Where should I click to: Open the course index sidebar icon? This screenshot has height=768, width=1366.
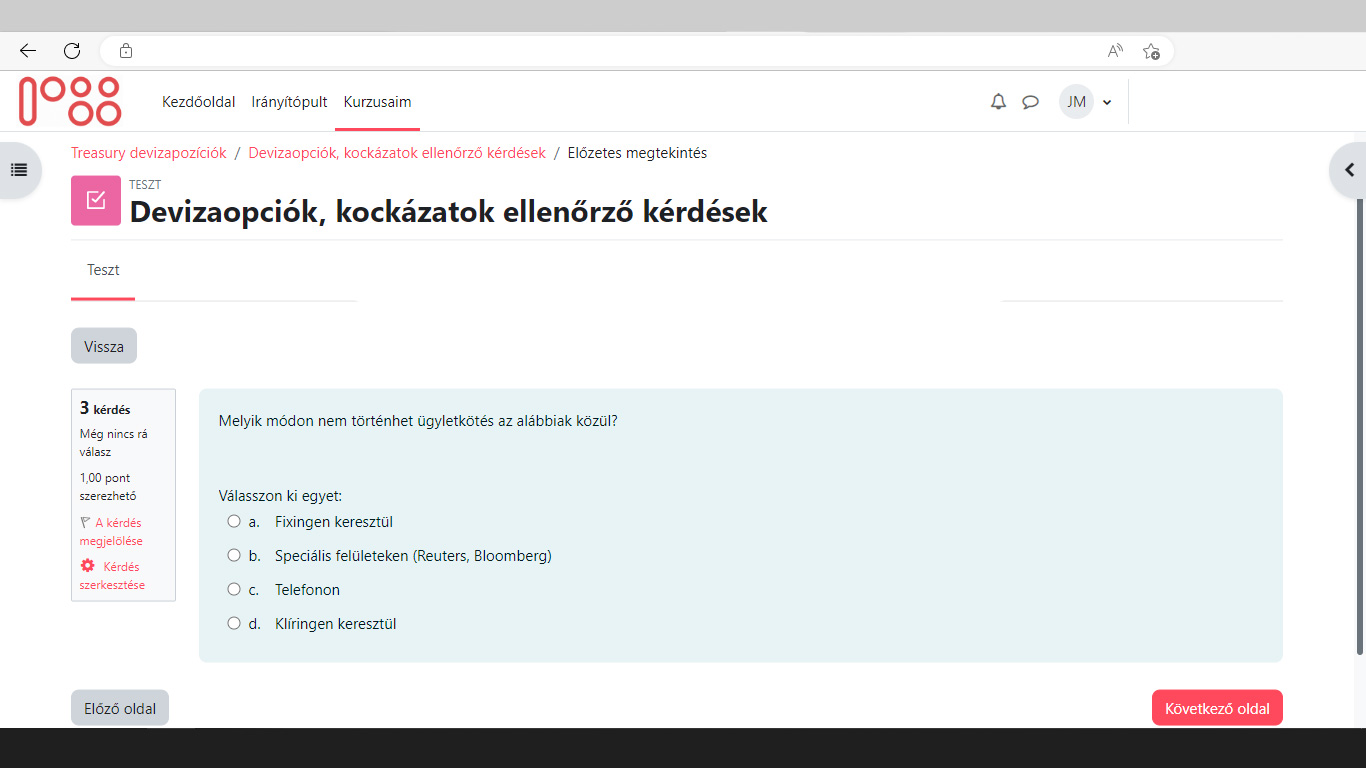[18, 170]
